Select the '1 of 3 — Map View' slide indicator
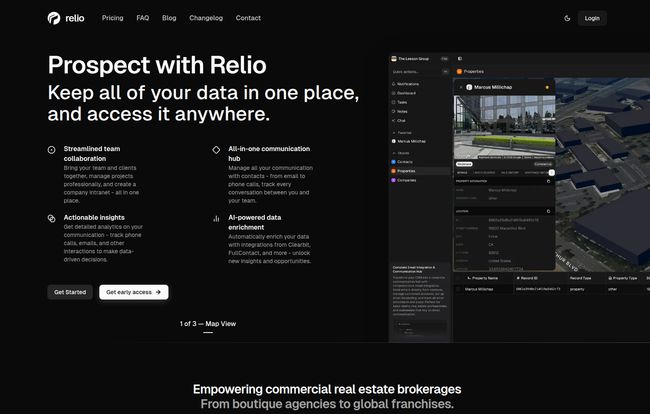 click(208, 324)
